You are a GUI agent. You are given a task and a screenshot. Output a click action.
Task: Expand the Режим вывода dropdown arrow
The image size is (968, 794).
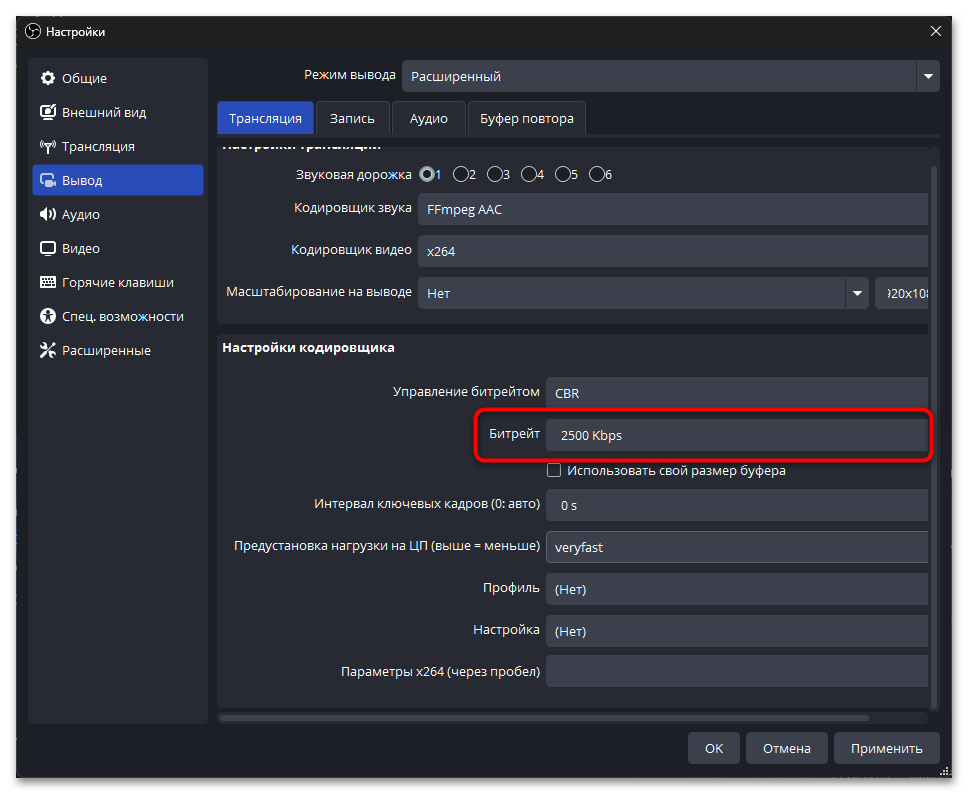[928, 76]
